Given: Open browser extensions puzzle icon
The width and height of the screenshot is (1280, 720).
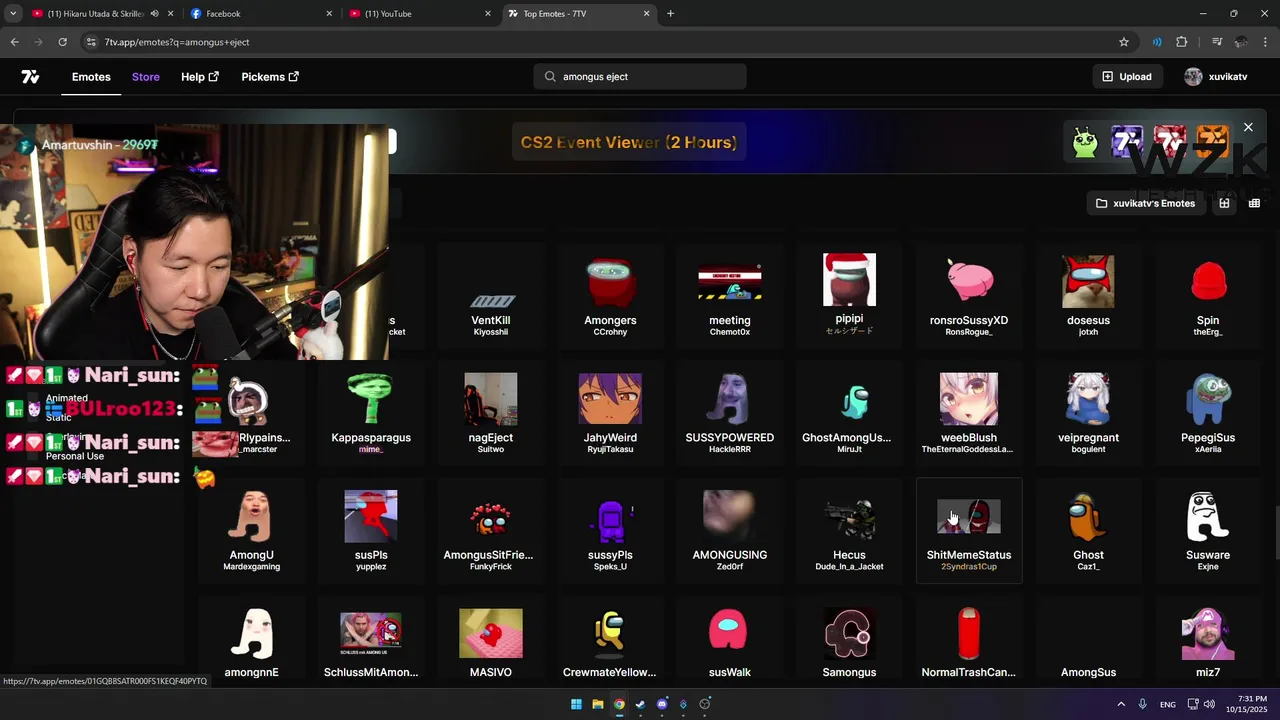Looking at the screenshot, I should coord(1182,42).
